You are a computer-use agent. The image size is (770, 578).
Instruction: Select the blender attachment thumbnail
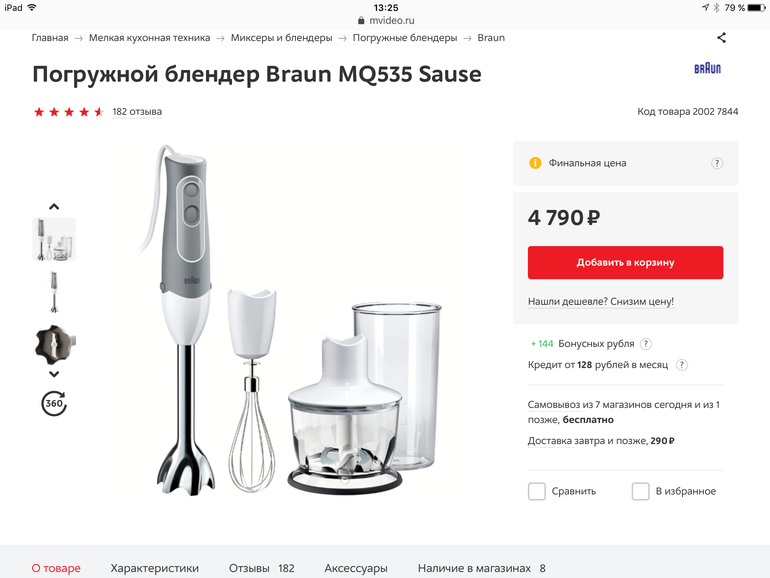point(54,343)
